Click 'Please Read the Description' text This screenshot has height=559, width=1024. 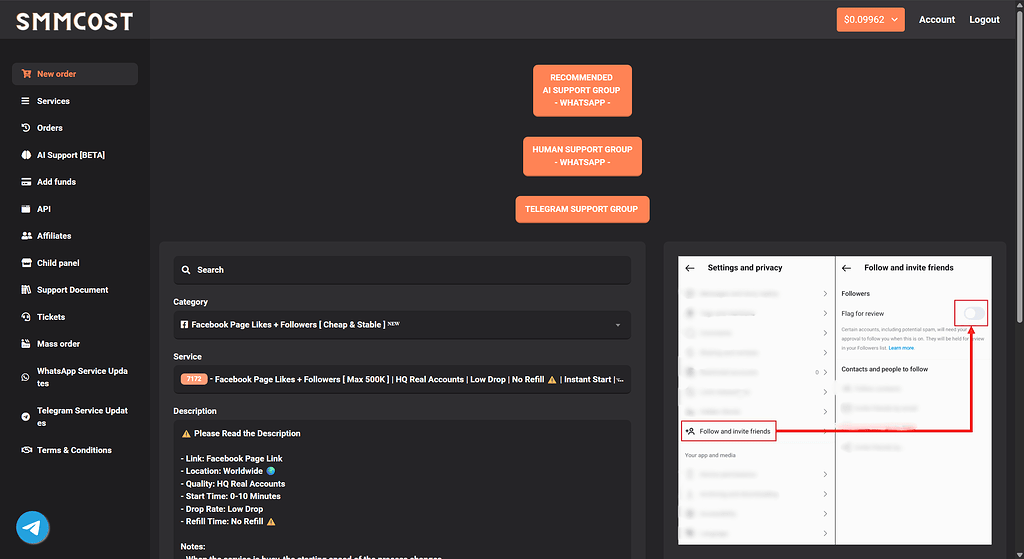tap(247, 434)
